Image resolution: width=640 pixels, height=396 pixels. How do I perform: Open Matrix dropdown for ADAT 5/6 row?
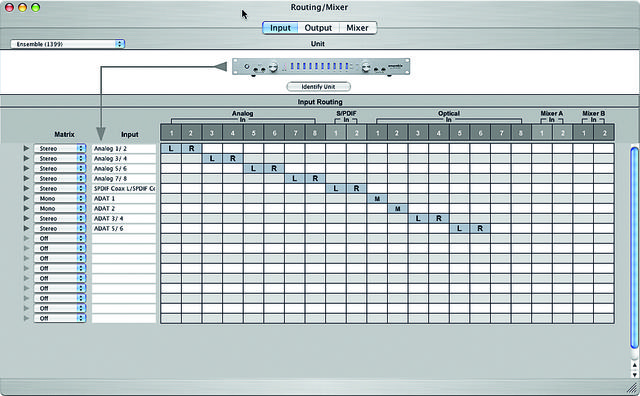pyautogui.click(x=60, y=229)
